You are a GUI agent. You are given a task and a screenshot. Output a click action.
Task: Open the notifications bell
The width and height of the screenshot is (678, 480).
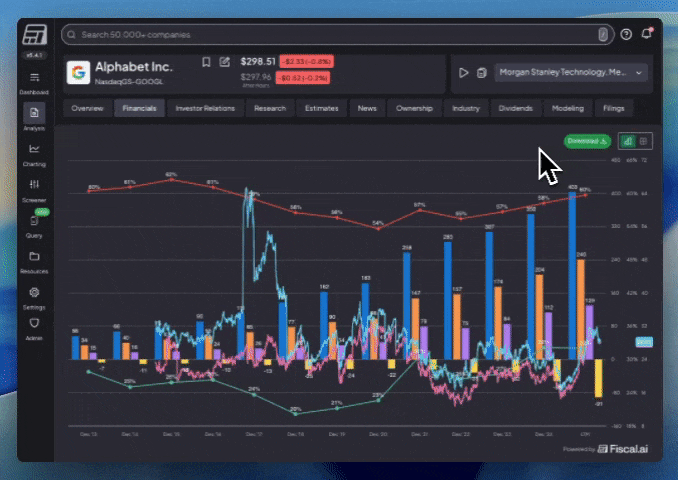point(646,34)
